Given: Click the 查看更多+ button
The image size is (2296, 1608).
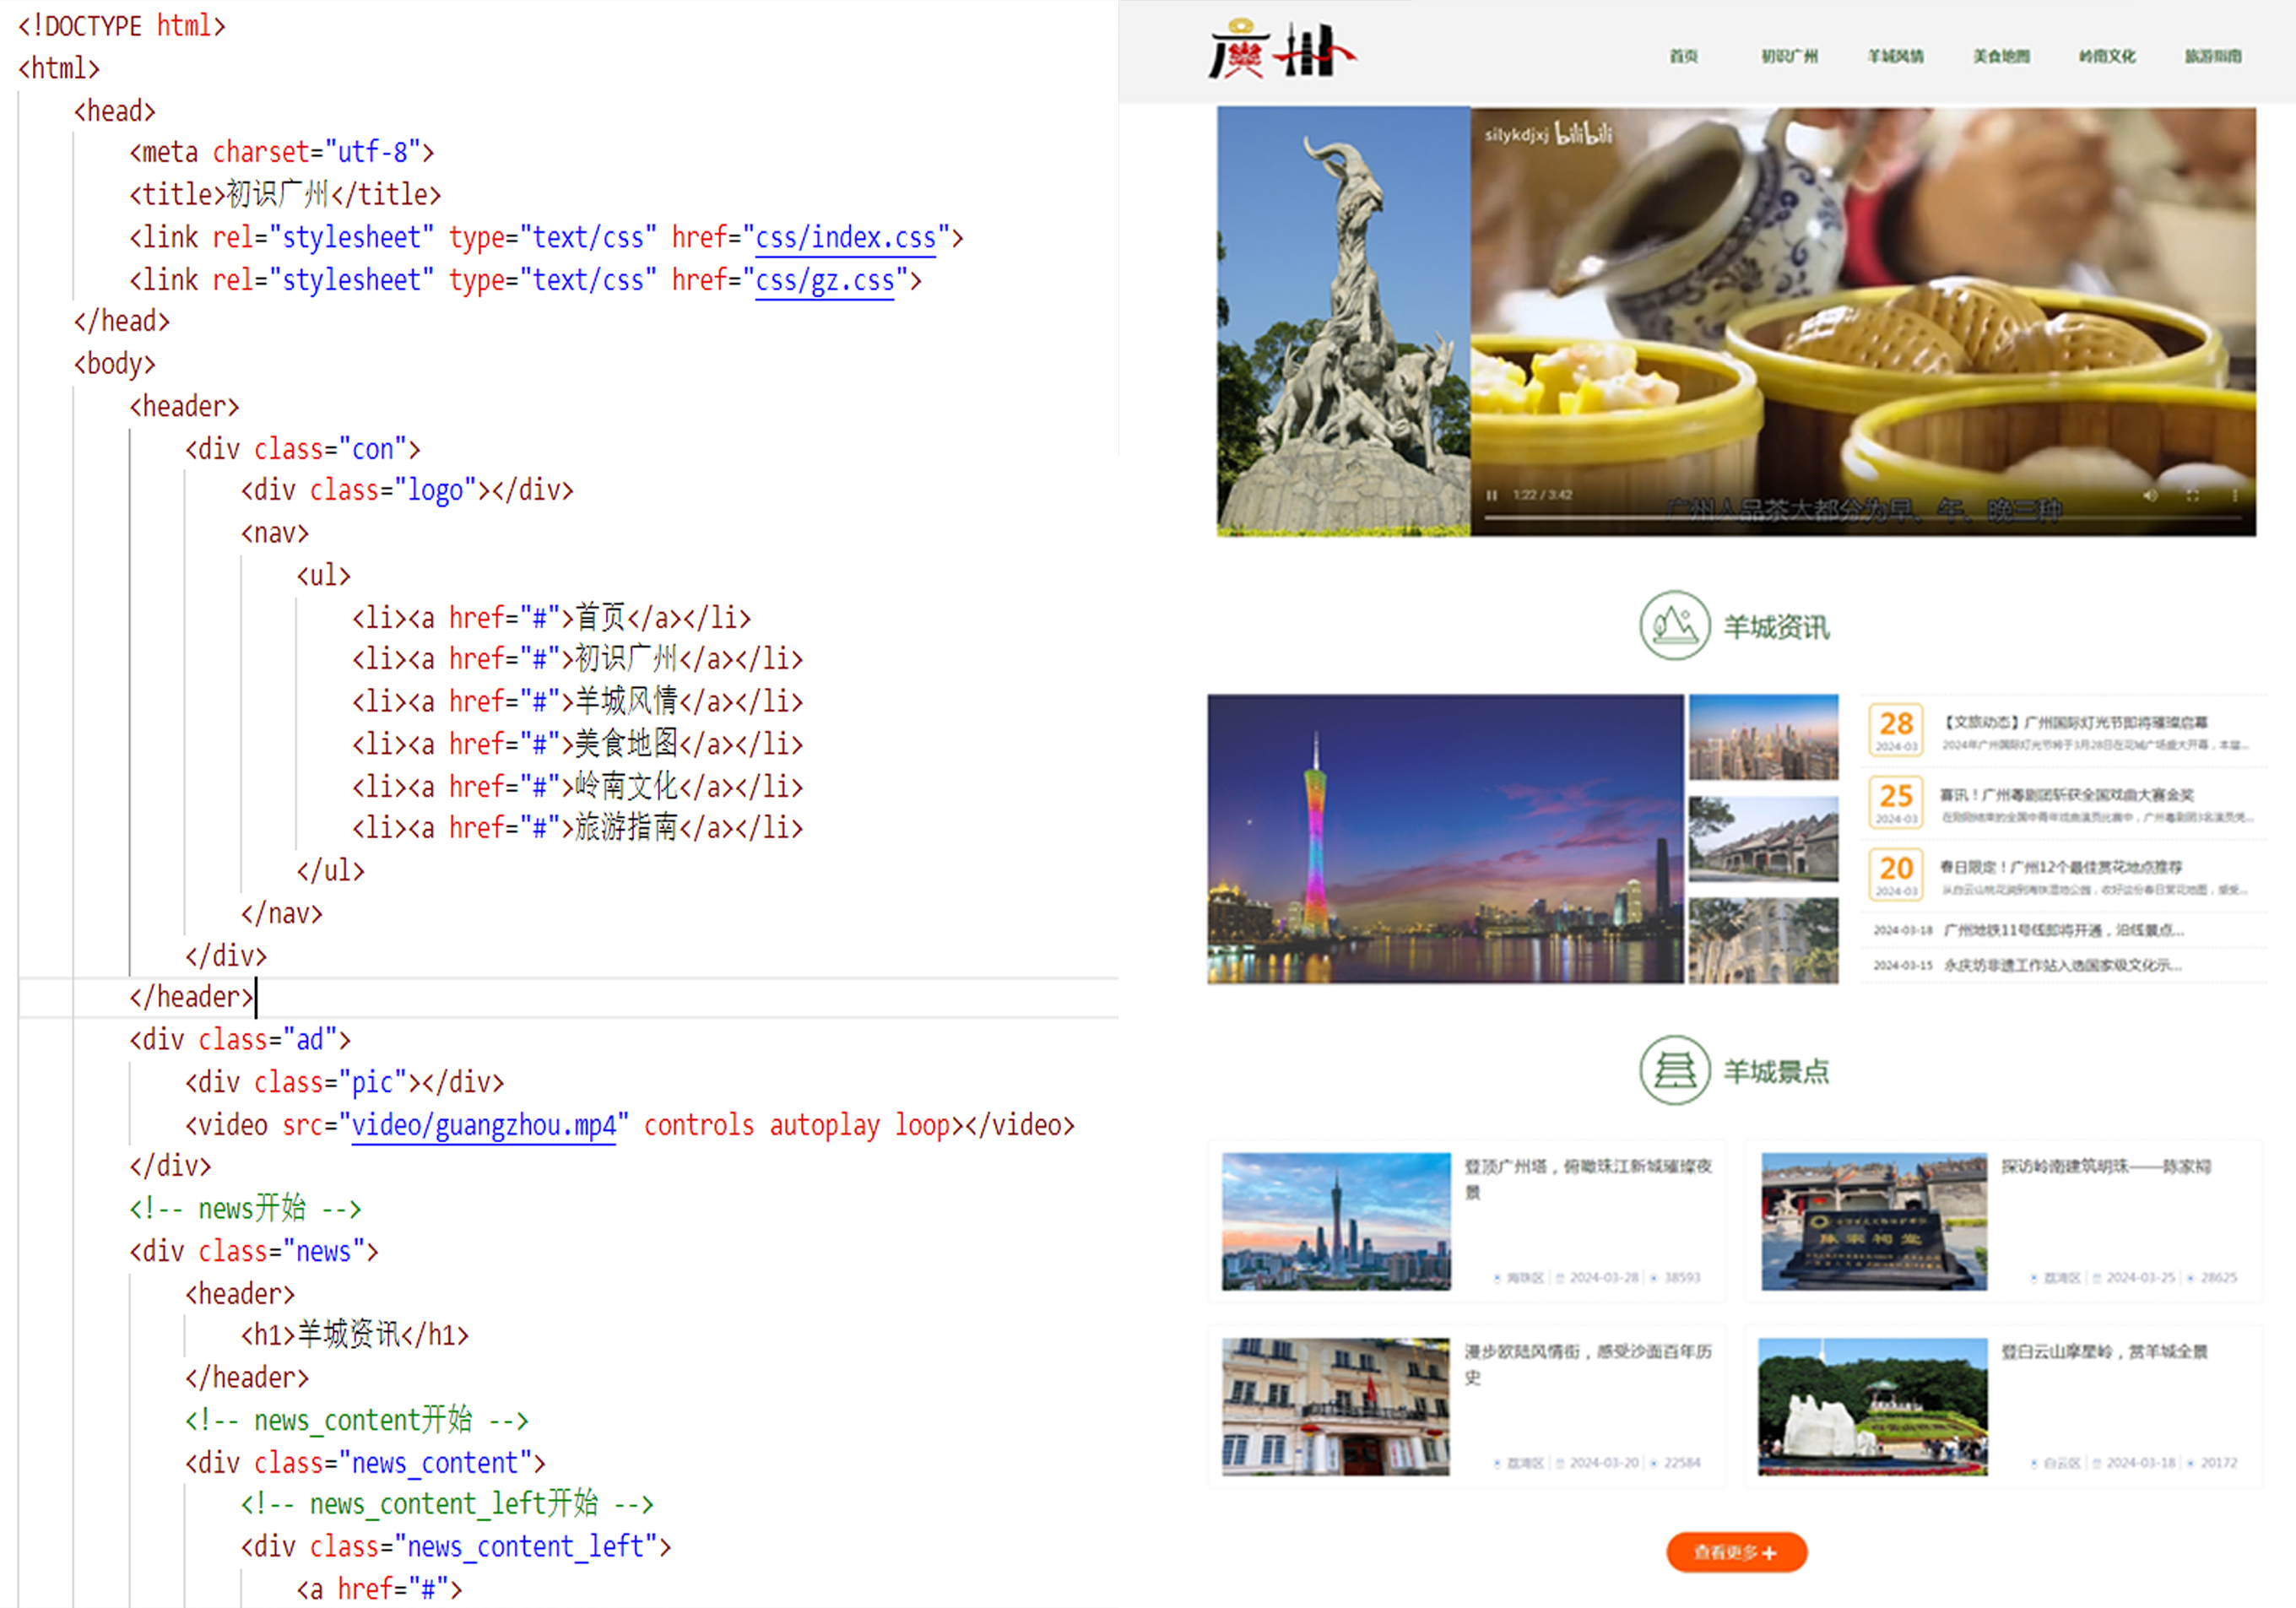Looking at the screenshot, I should click(1736, 1552).
